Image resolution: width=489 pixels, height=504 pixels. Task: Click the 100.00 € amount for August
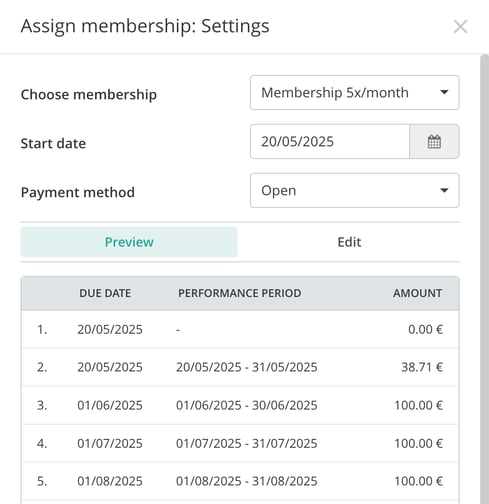[418, 481]
